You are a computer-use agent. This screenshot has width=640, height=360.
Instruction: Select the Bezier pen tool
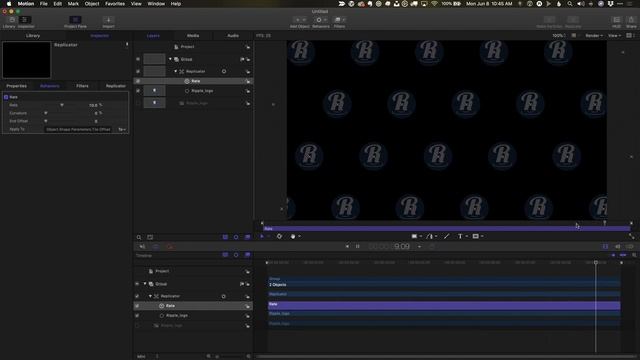(429, 236)
